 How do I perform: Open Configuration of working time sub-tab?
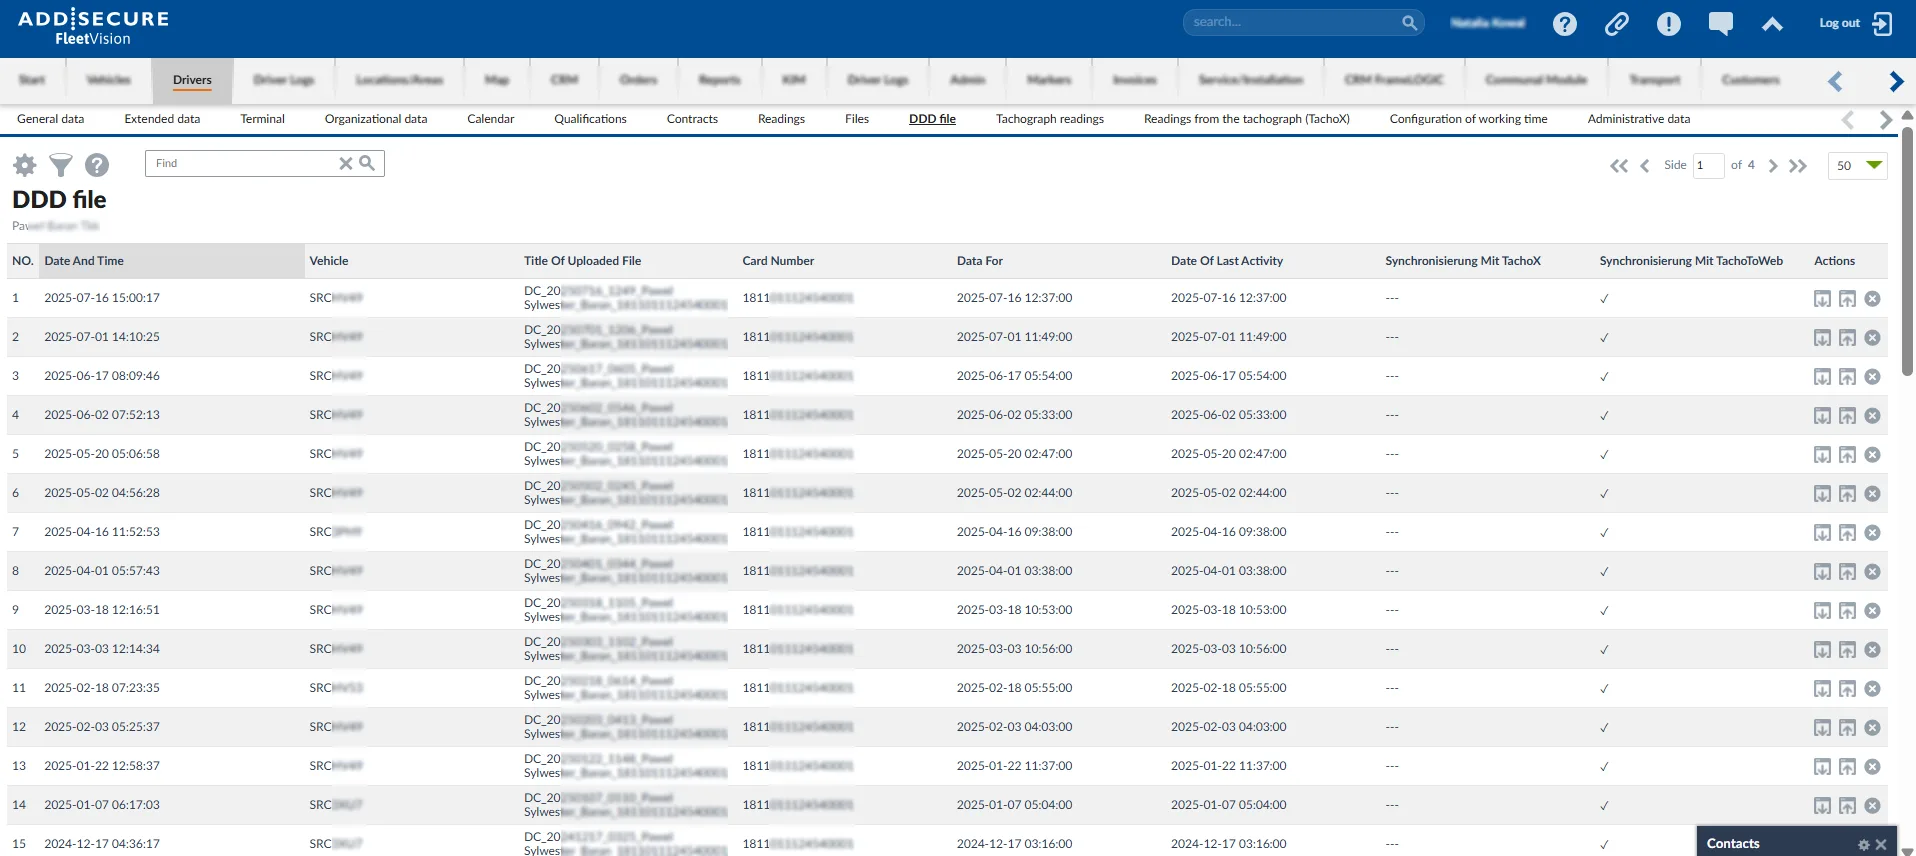point(1468,119)
